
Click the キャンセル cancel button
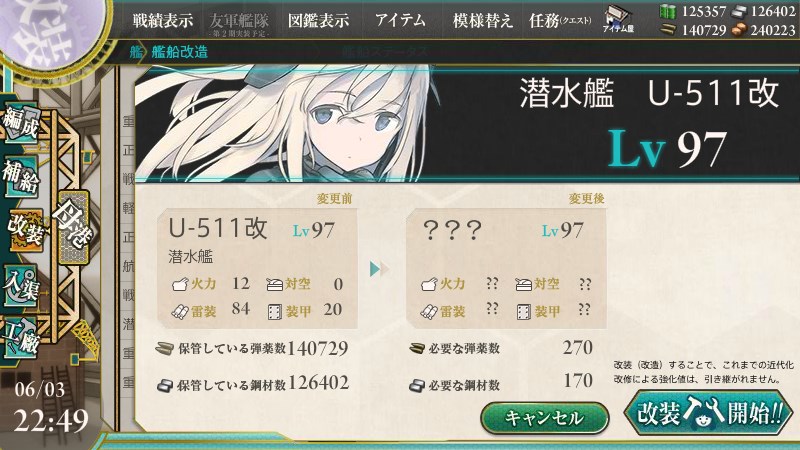pos(544,418)
